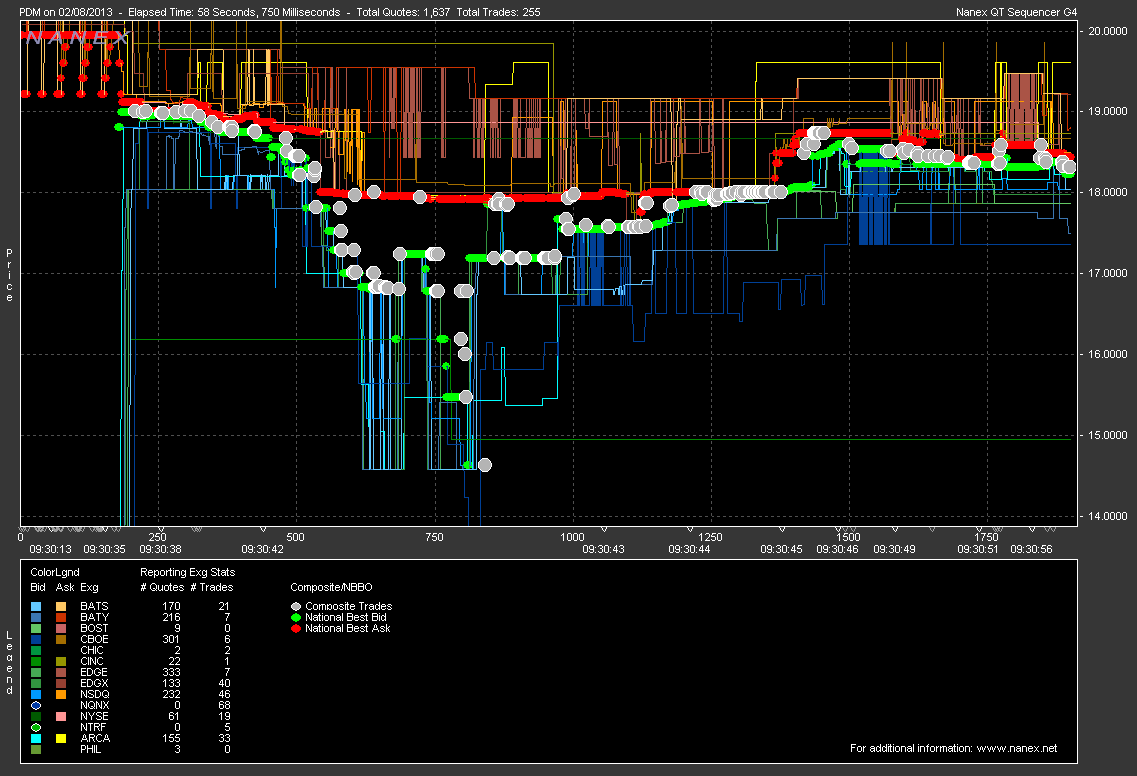
Task: Click the CBOE exchange label
Action: click(94, 639)
